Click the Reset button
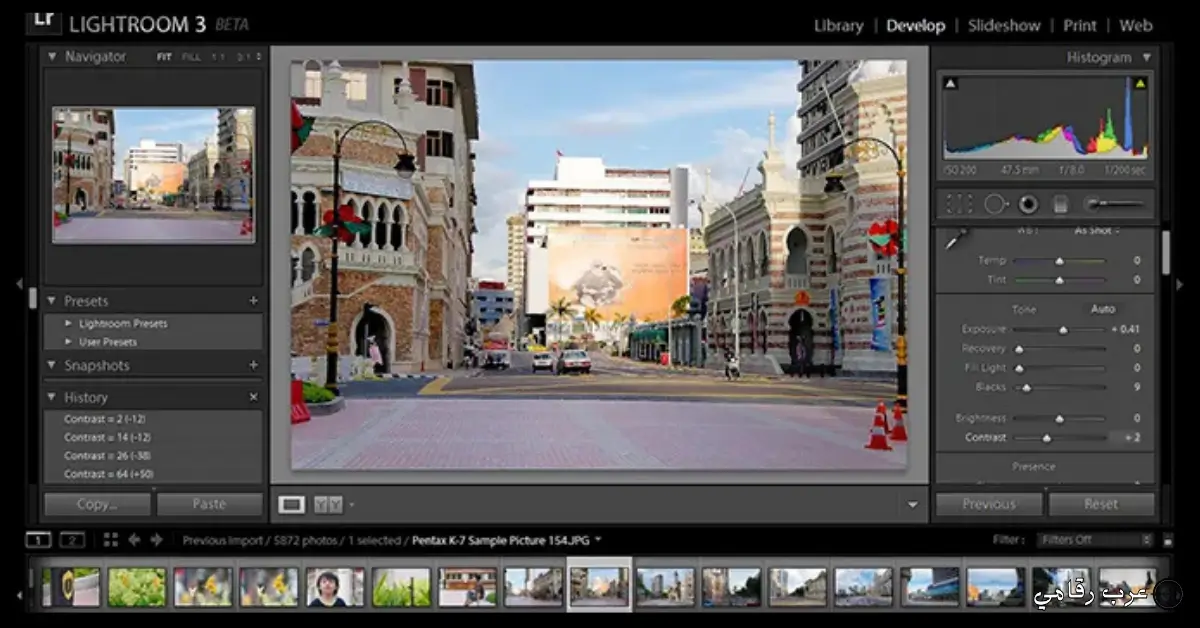 tap(1100, 504)
